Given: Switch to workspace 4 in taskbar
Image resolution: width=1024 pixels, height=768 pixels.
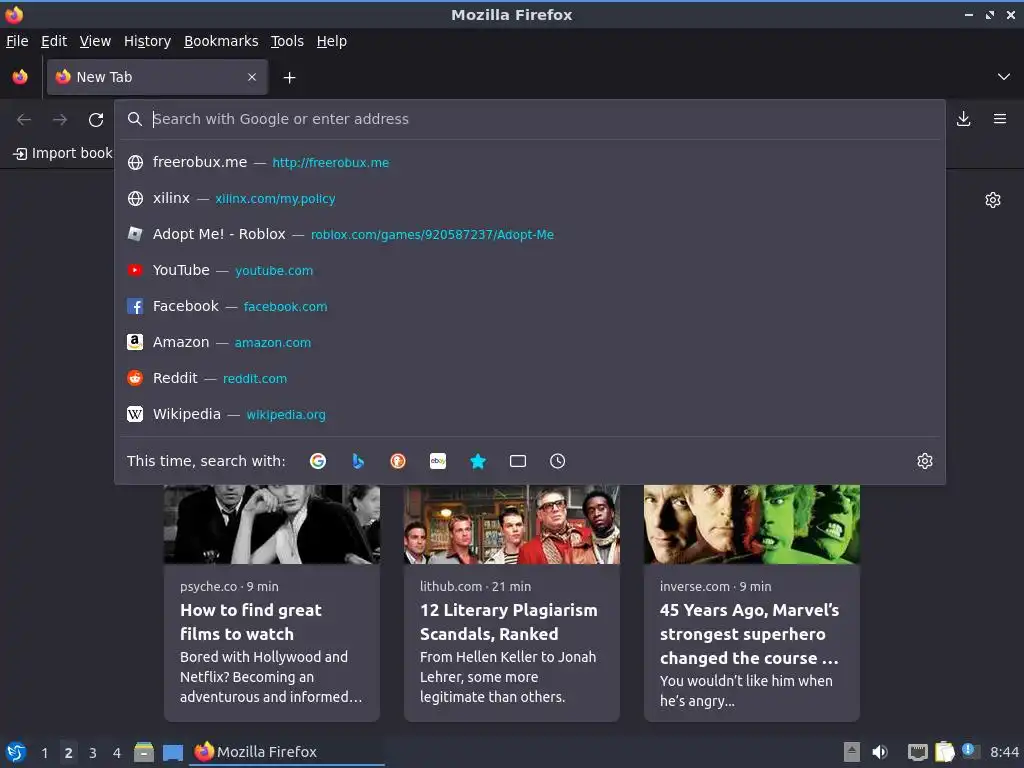Looking at the screenshot, I should [x=117, y=753].
